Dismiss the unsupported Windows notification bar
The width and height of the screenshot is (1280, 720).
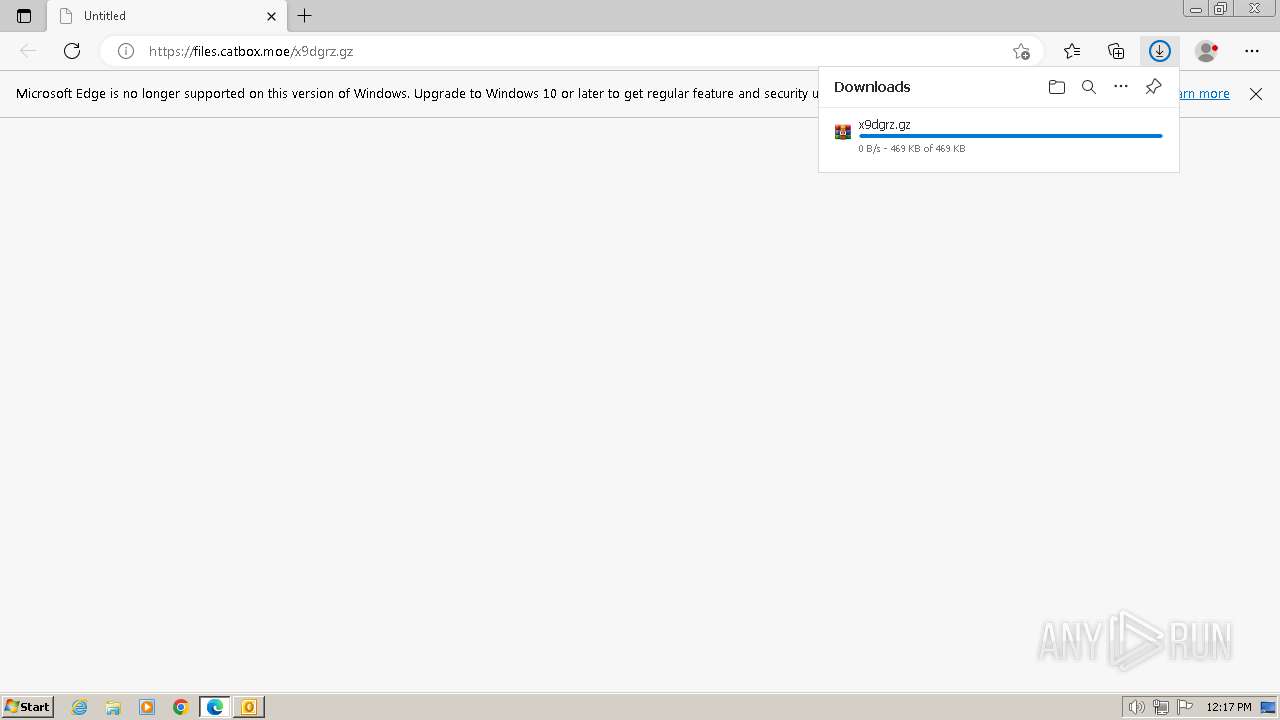pyautogui.click(x=1256, y=94)
